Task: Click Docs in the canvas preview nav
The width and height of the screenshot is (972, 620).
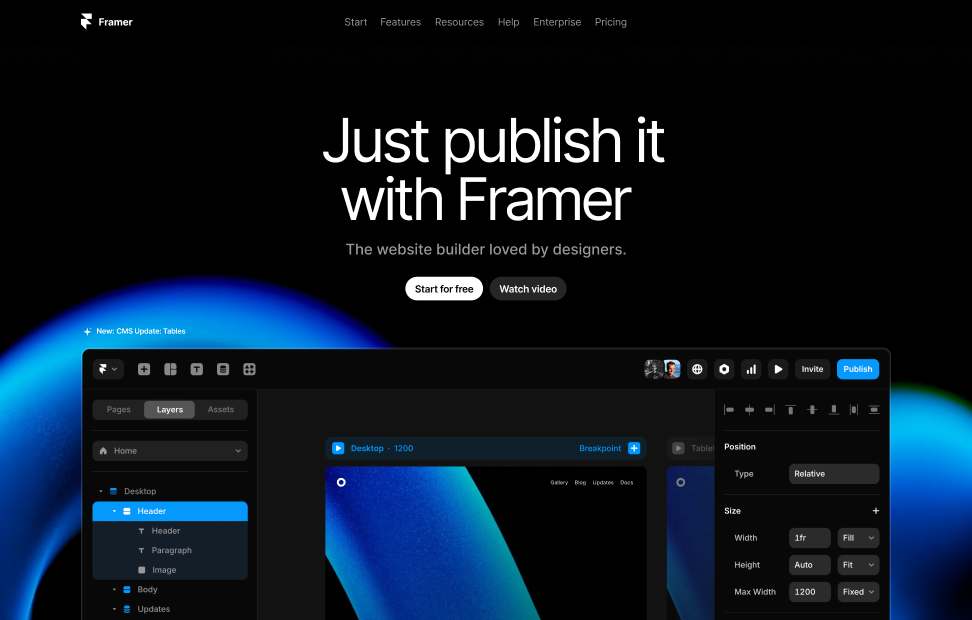Action: tap(627, 482)
